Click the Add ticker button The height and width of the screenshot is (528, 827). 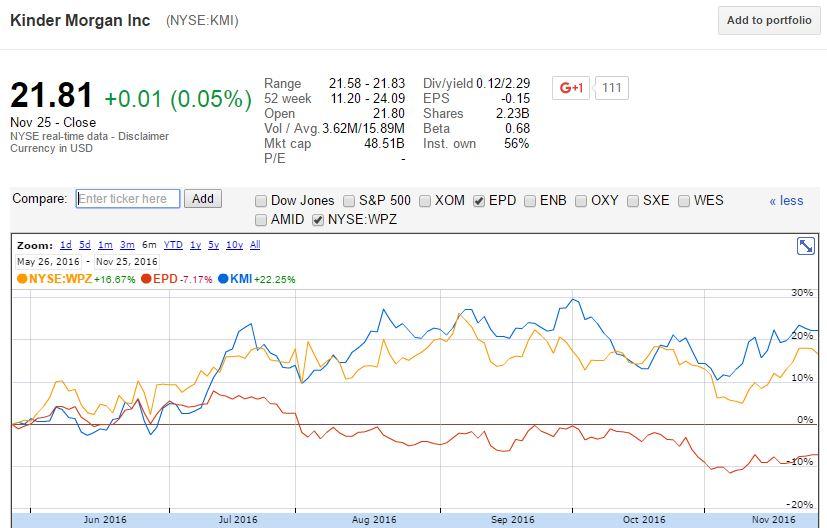[203, 199]
